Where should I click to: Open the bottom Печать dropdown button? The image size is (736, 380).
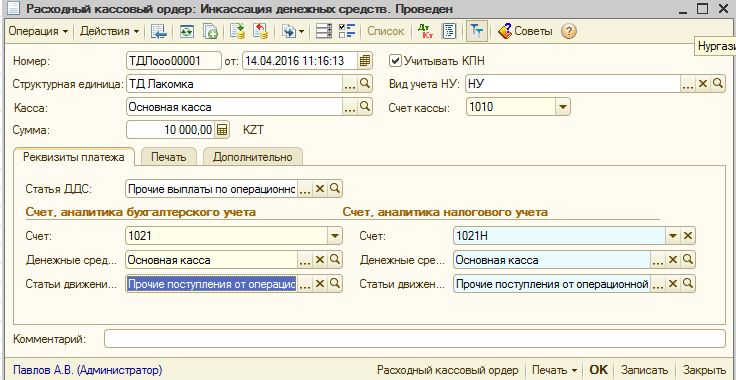point(554,370)
